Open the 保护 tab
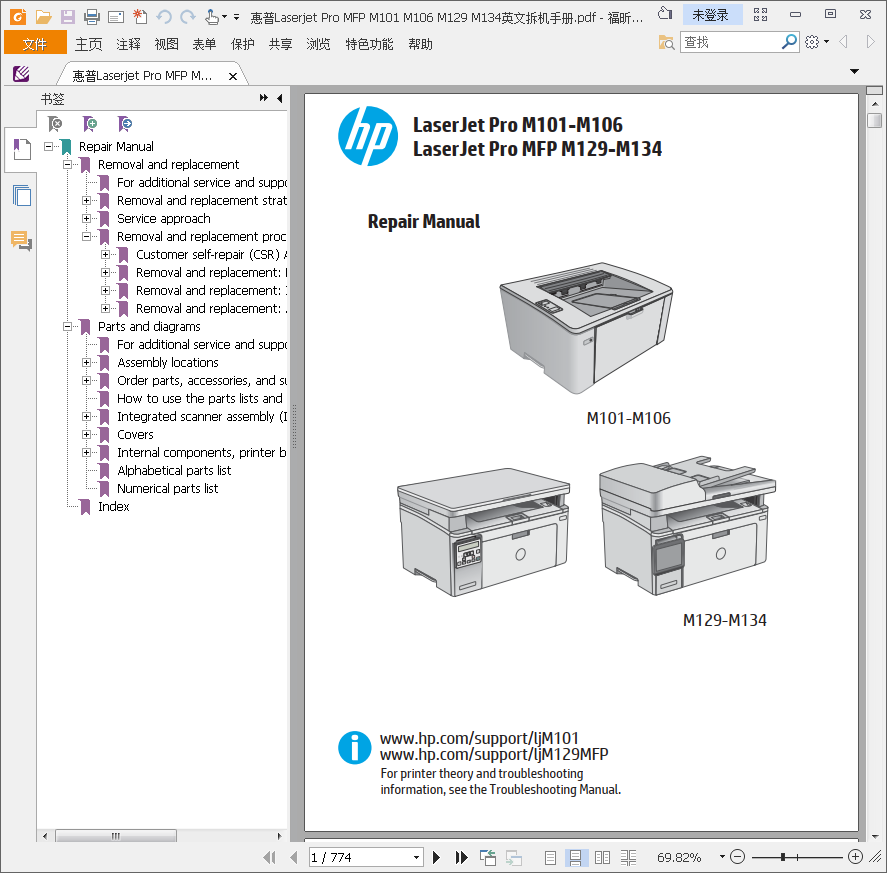The image size is (887, 873). point(243,44)
